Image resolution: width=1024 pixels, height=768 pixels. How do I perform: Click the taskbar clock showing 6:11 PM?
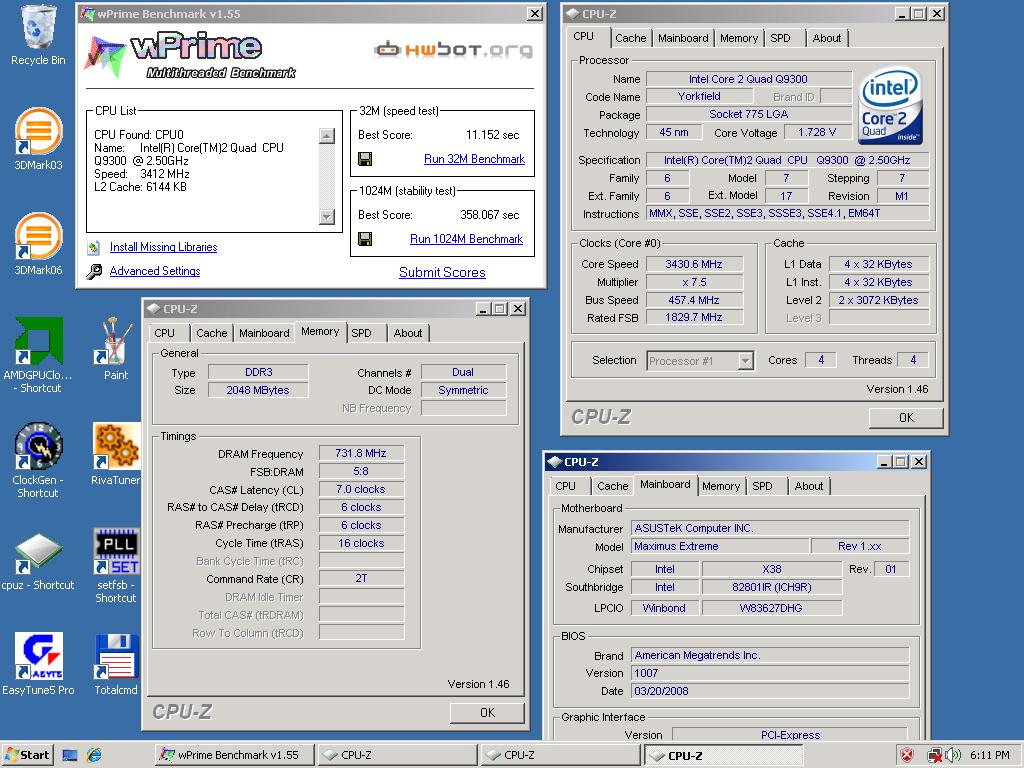(x=990, y=756)
